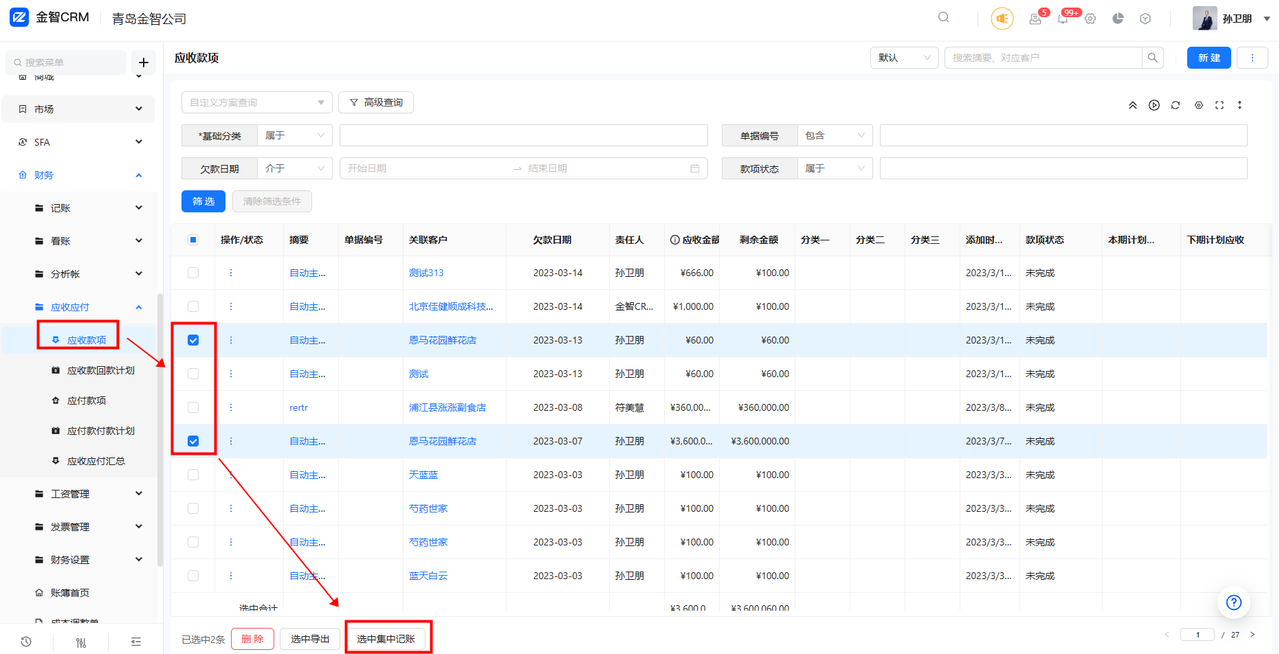Open the three-dot actions for the rertr row
This screenshot has height=654, width=1280.
click(231, 408)
